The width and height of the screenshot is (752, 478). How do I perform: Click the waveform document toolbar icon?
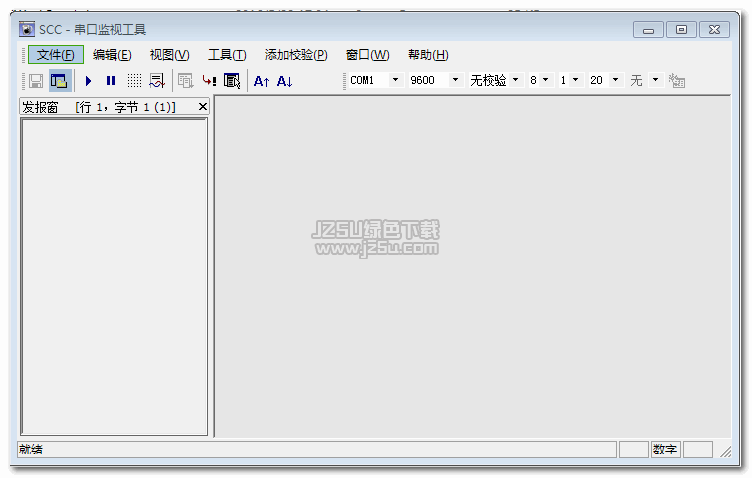[157, 80]
